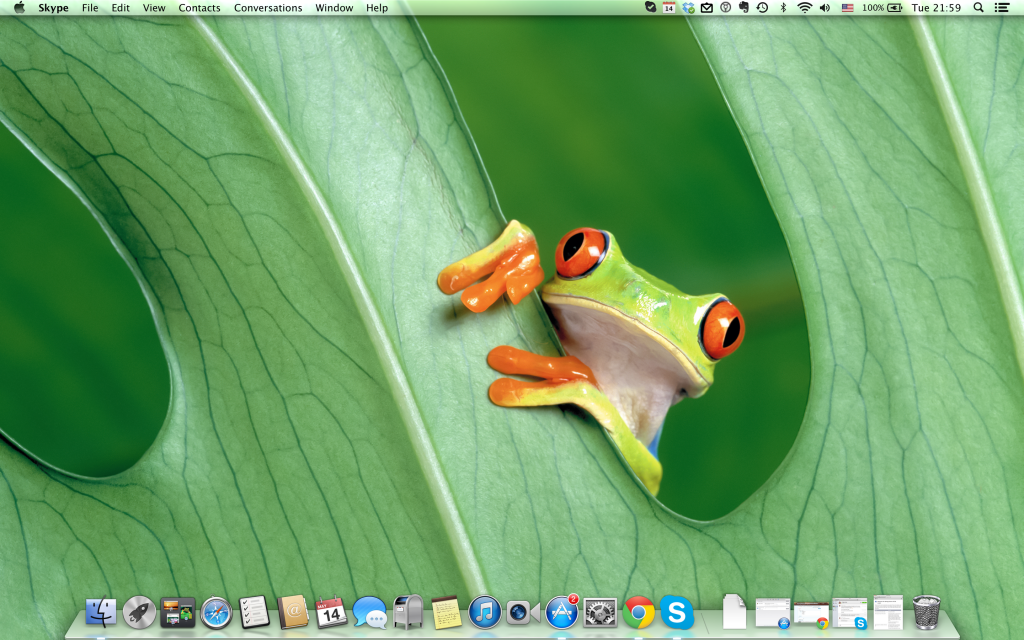Open the Wi-Fi status menu
The image size is (1024, 640).
tap(805, 8)
